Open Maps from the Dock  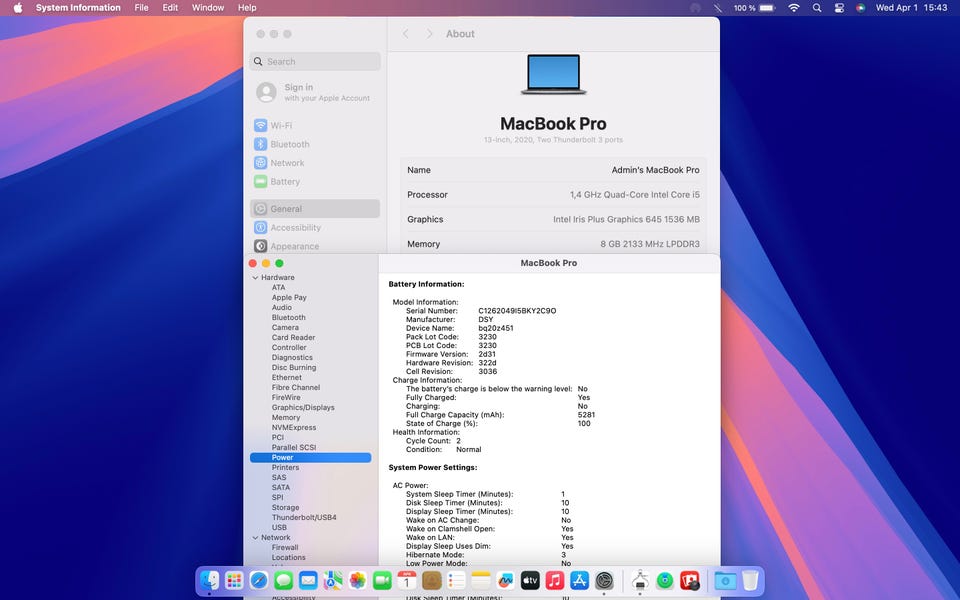tap(333, 580)
